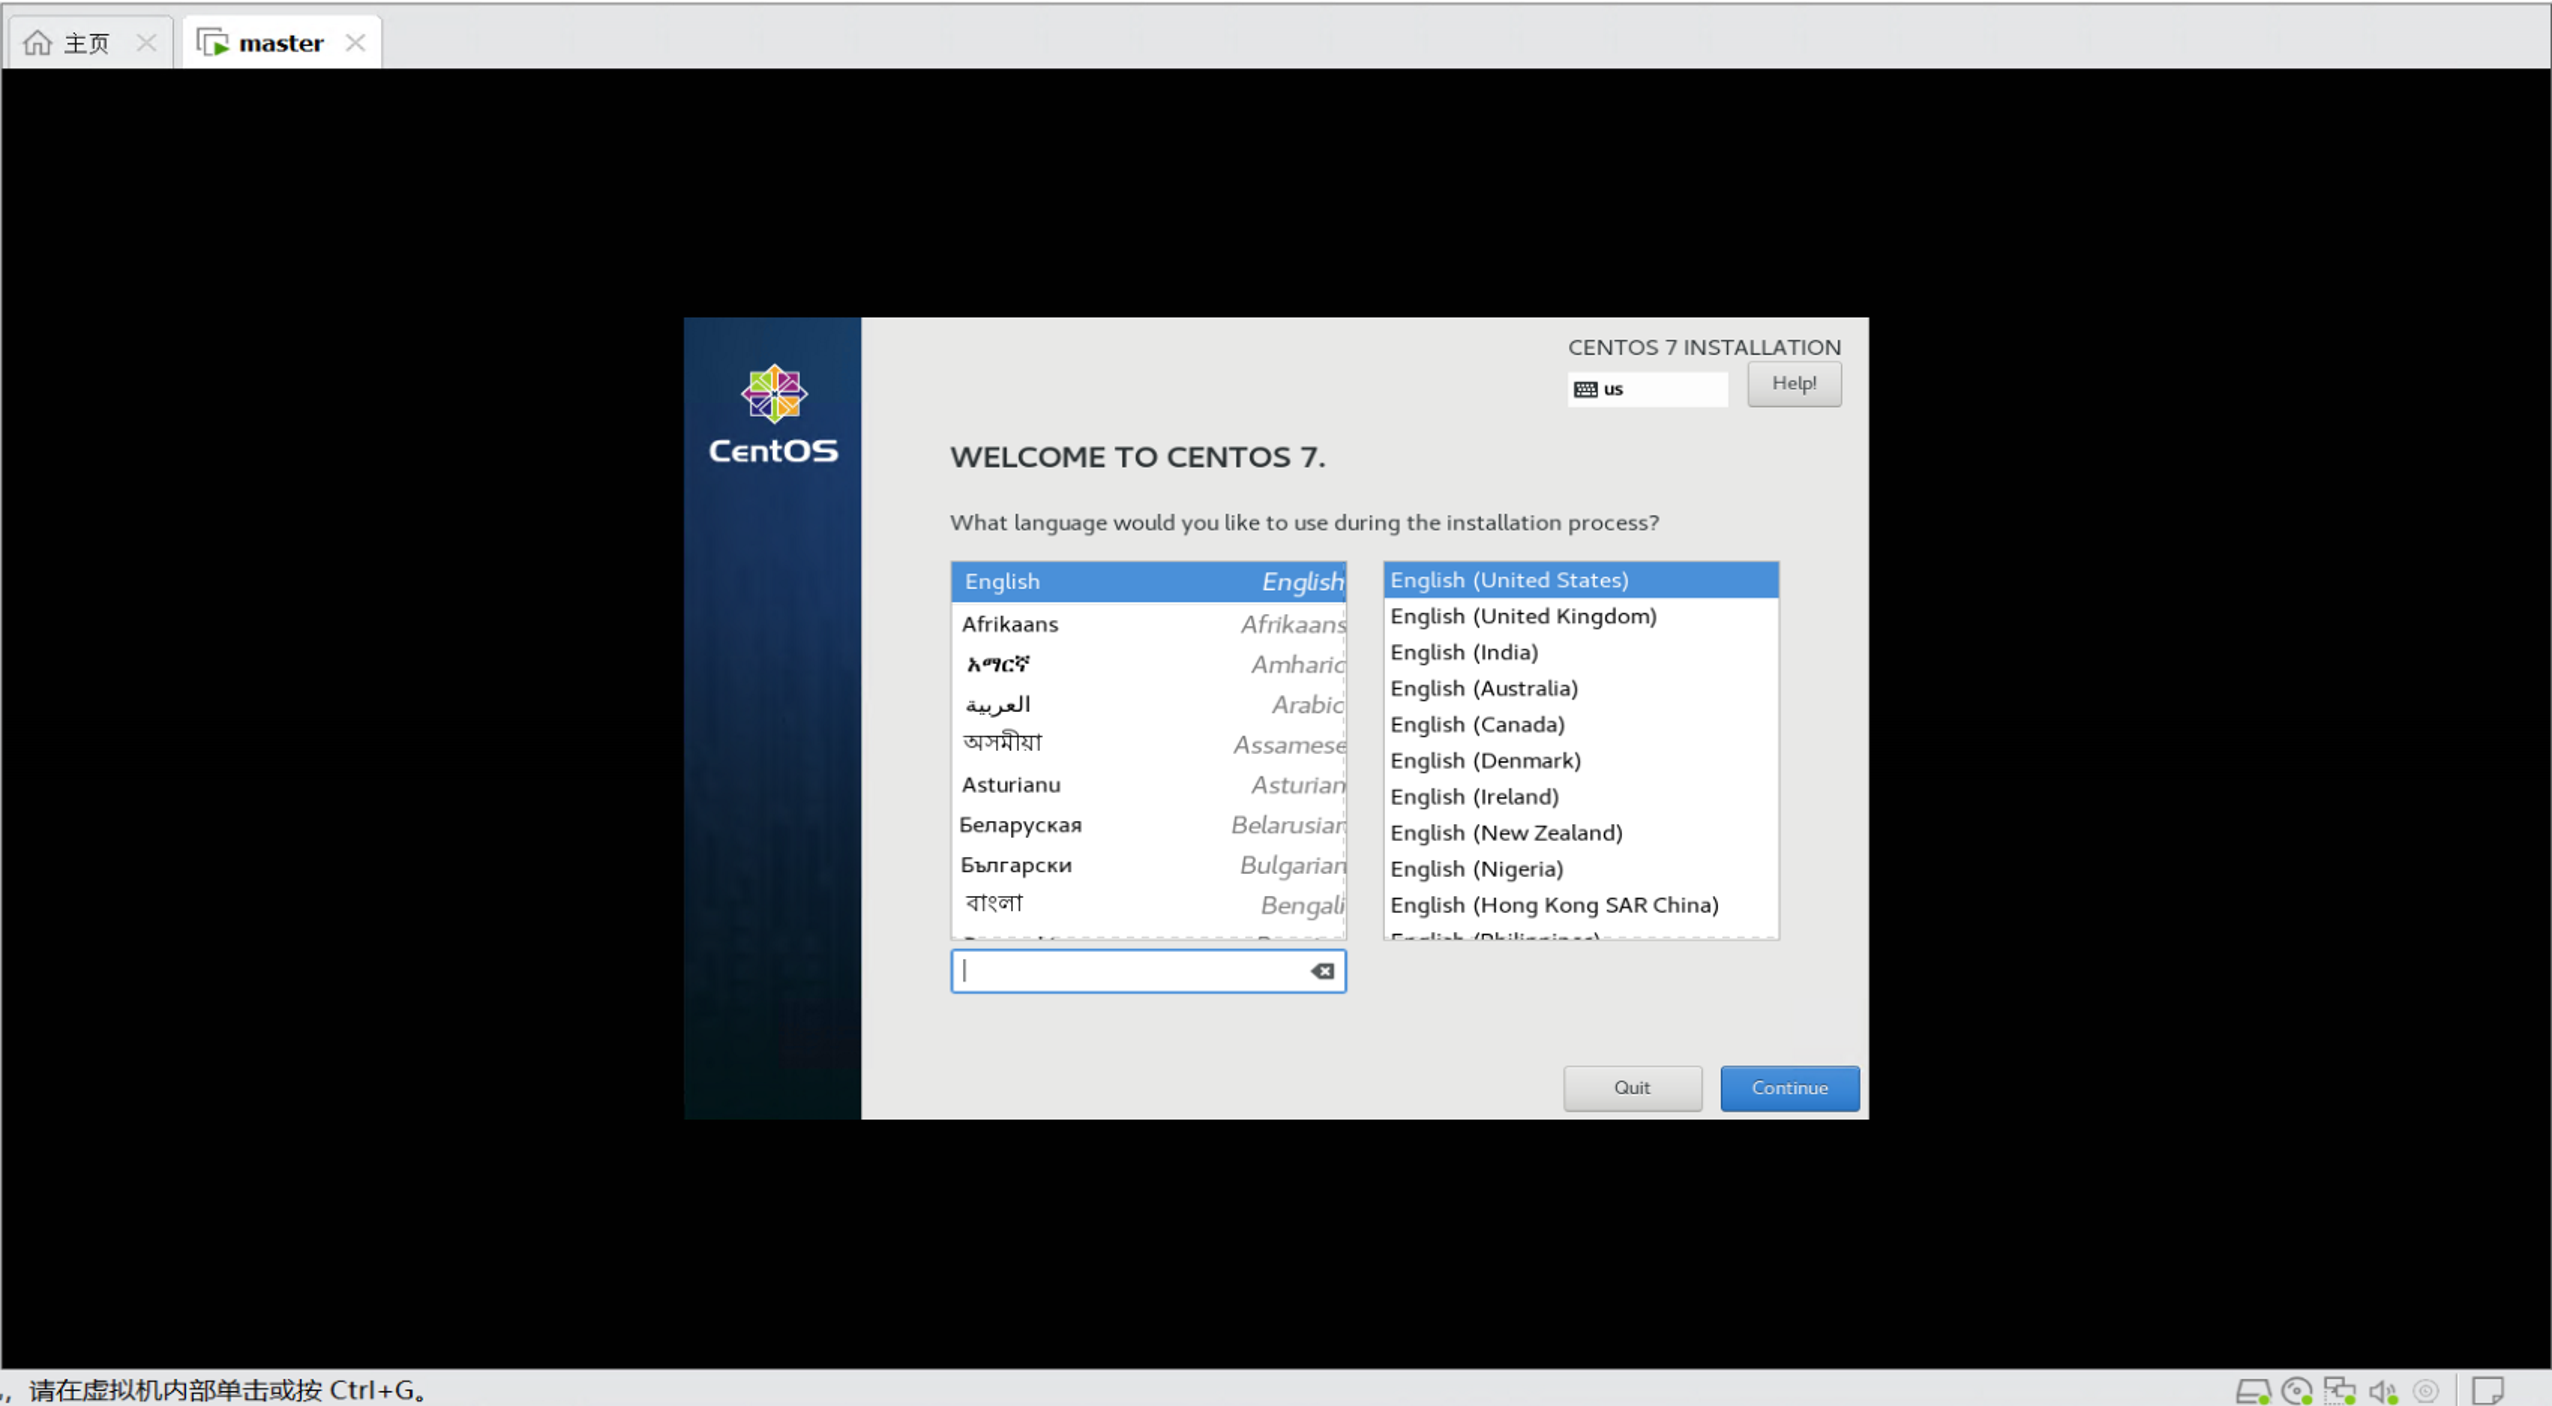This screenshot has width=2552, height=1406.
Task: Click the hard disk status icon
Action: [2254, 1390]
